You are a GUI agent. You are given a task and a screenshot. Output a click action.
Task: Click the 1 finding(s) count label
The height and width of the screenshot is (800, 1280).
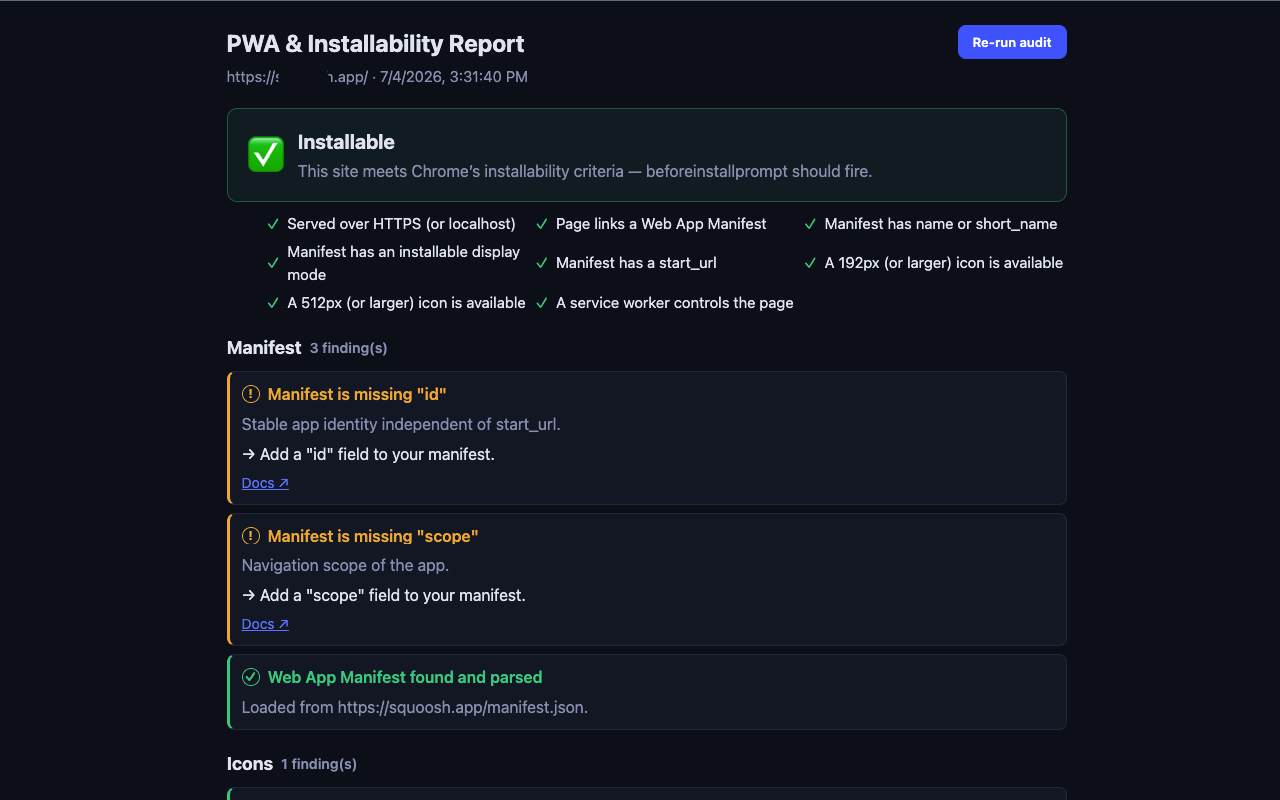tap(319, 764)
